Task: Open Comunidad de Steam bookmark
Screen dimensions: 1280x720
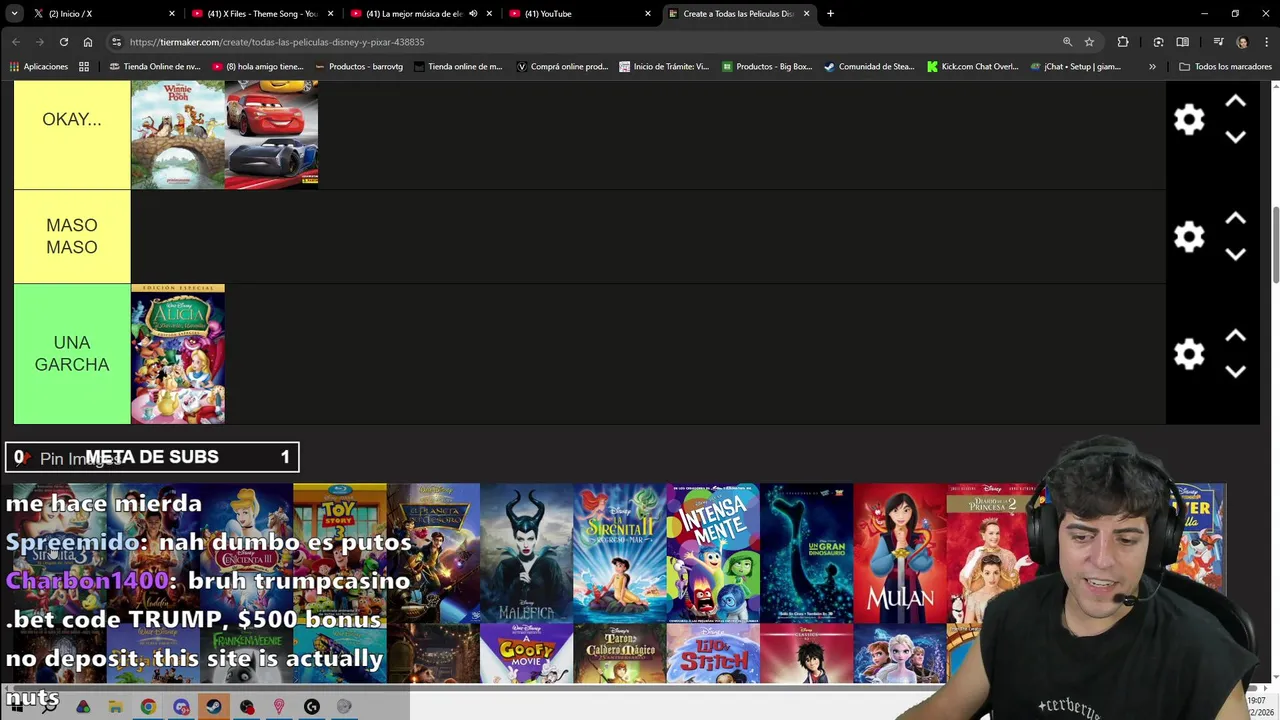Action: (869, 67)
